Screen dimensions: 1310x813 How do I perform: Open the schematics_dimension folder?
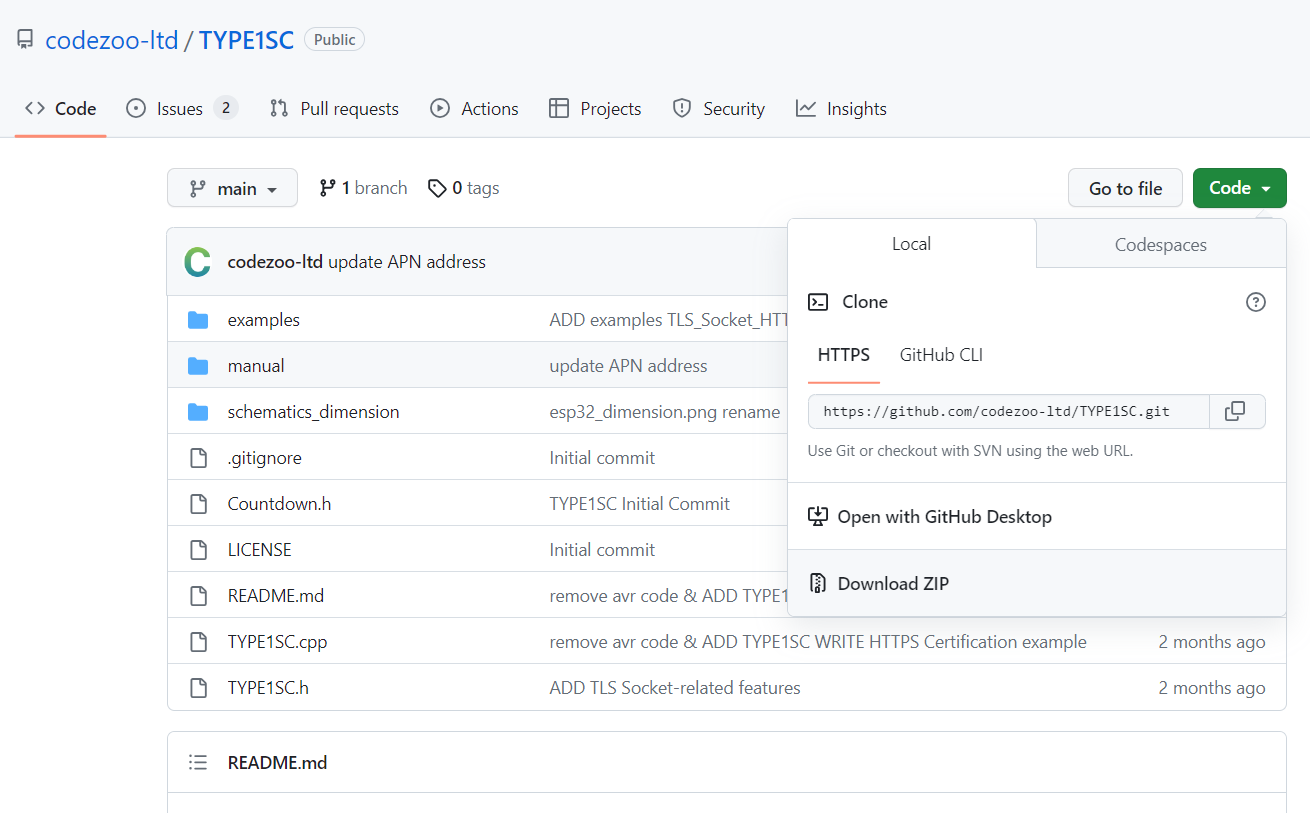(313, 412)
